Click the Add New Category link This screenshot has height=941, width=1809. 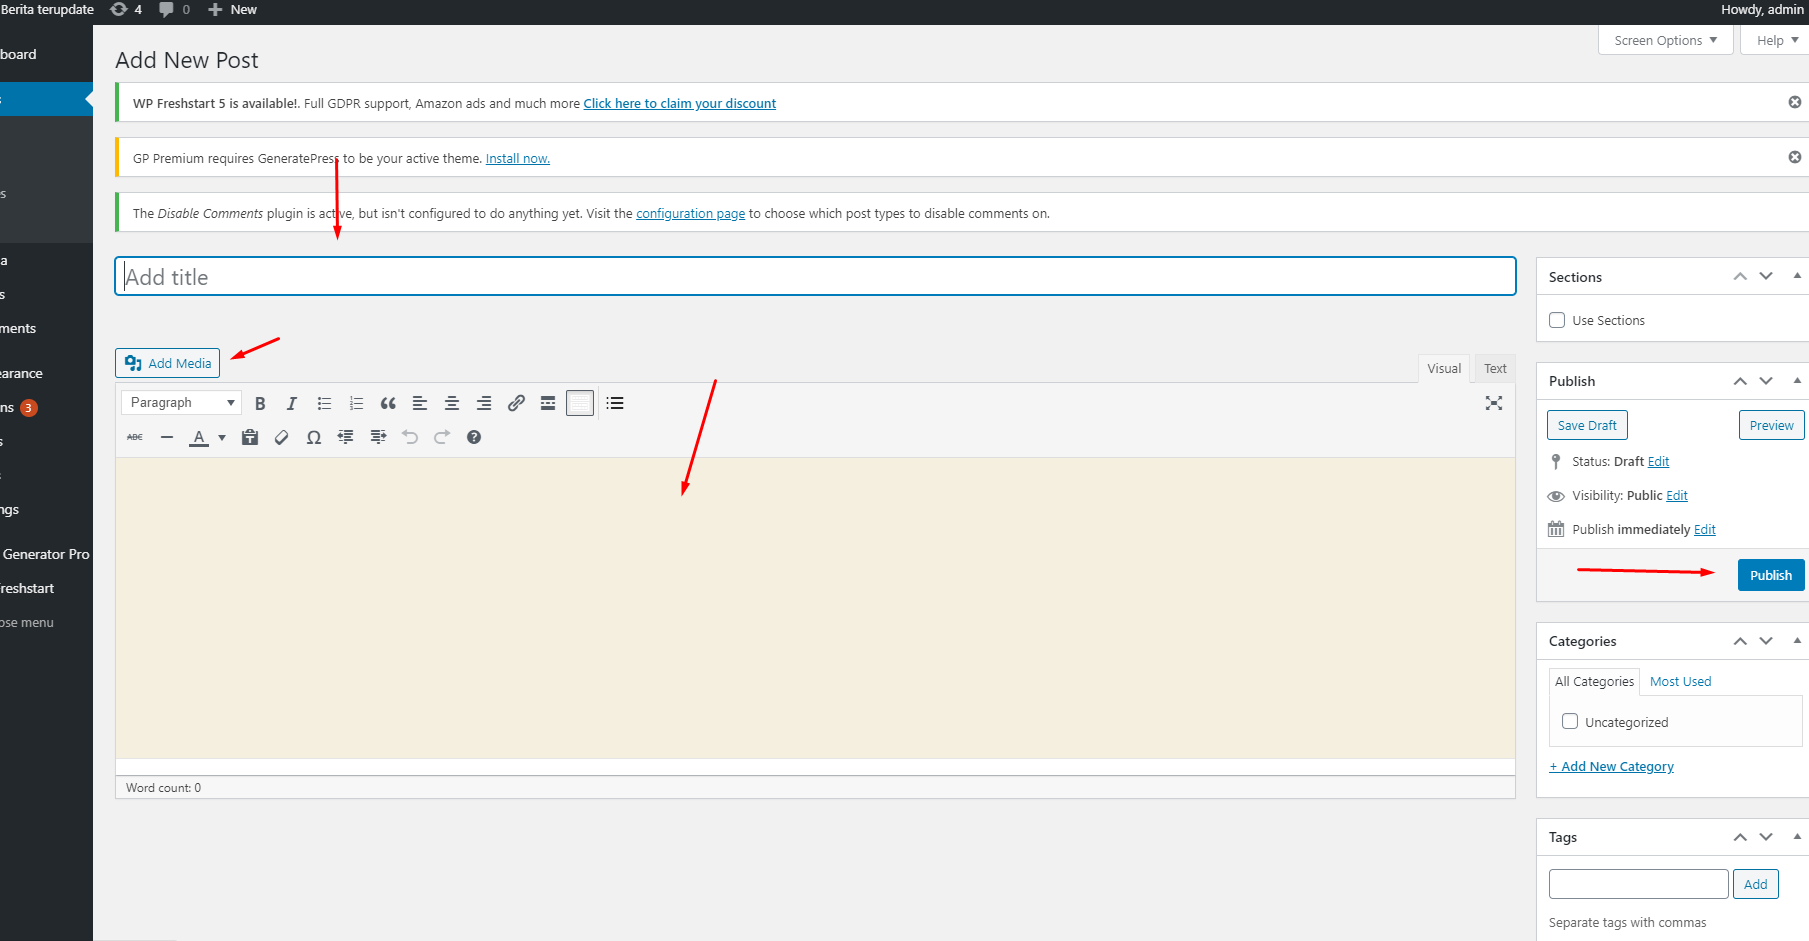1611,766
